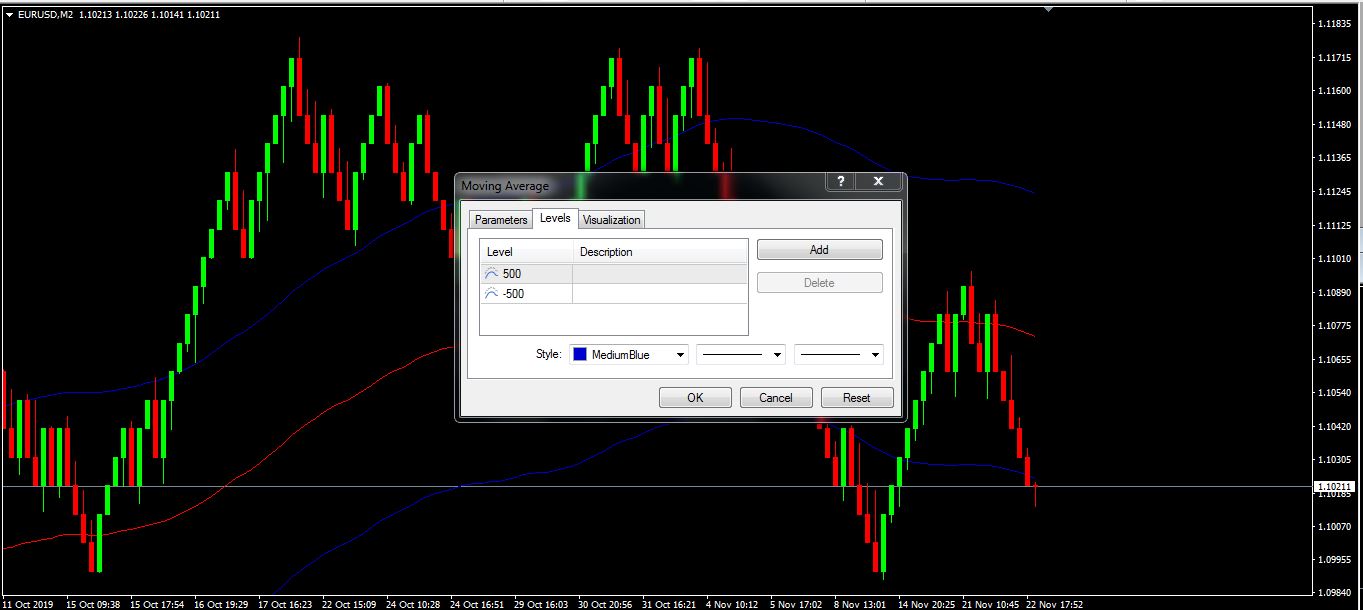Switch to the Parameters tab
The width and height of the screenshot is (1363, 610).
point(501,220)
